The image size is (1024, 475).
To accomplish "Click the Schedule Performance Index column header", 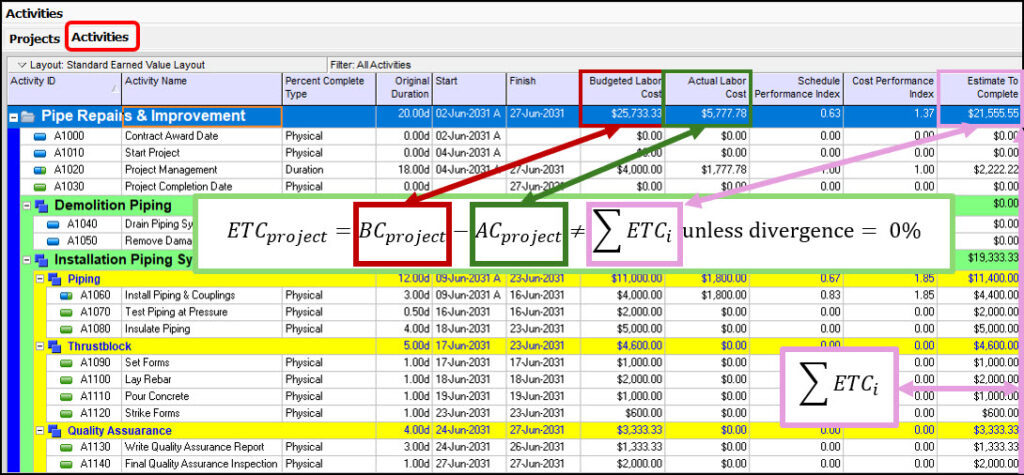I will click(x=797, y=89).
